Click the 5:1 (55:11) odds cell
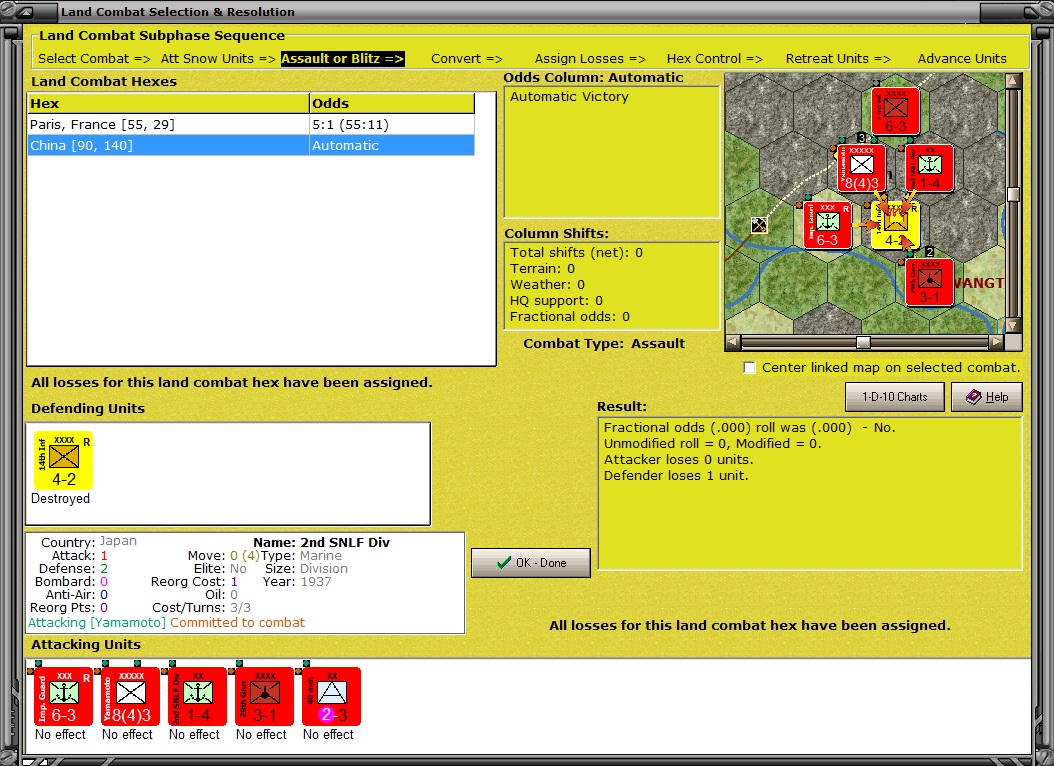Image resolution: width=1054 pixels, height=766 pixels. tap(392, 124)
